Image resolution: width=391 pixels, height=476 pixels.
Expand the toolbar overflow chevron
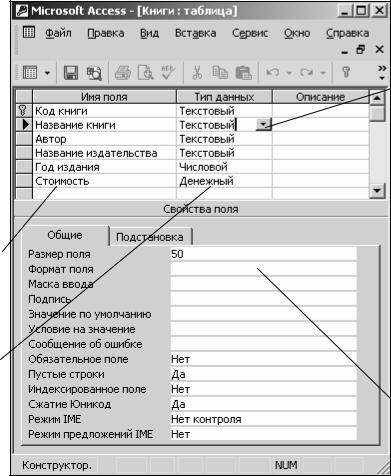point(382,72)
